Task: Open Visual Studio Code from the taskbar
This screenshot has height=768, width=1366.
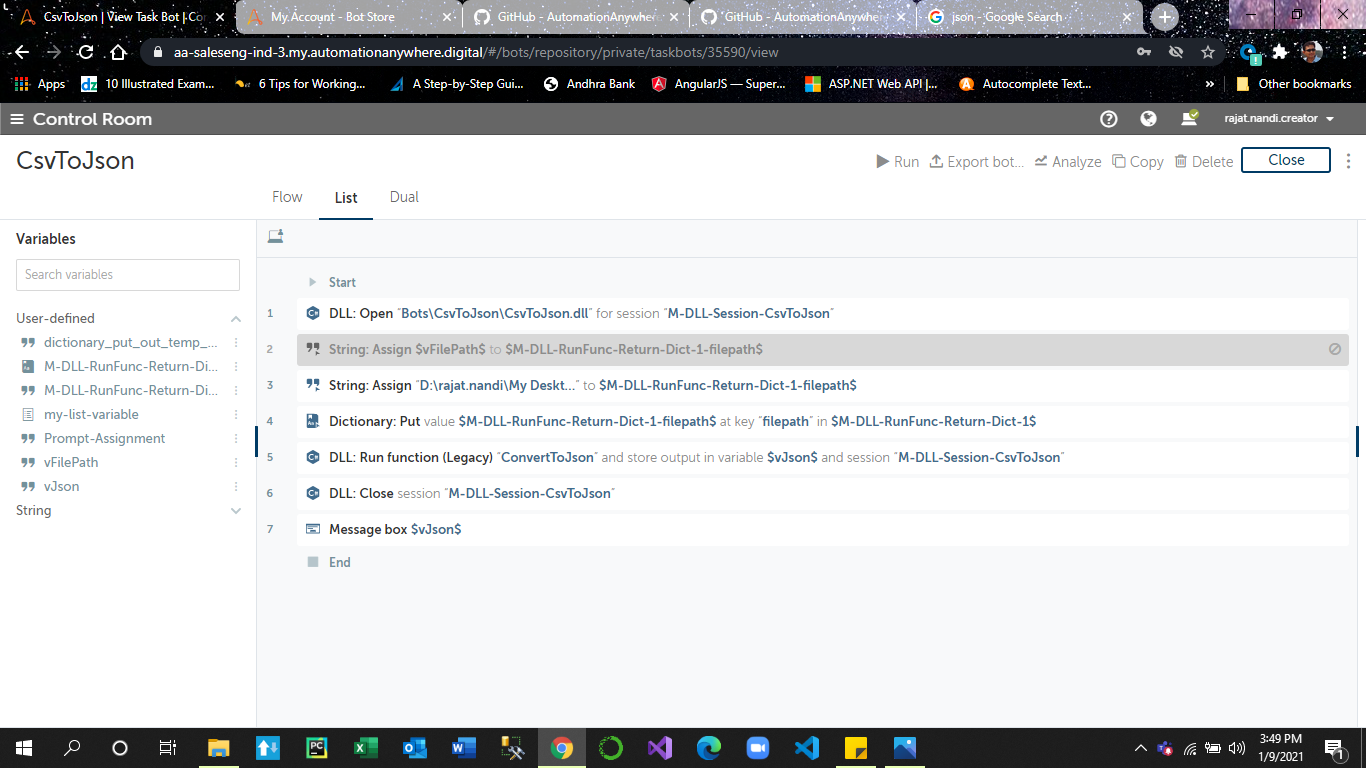Action: [806, 748]
